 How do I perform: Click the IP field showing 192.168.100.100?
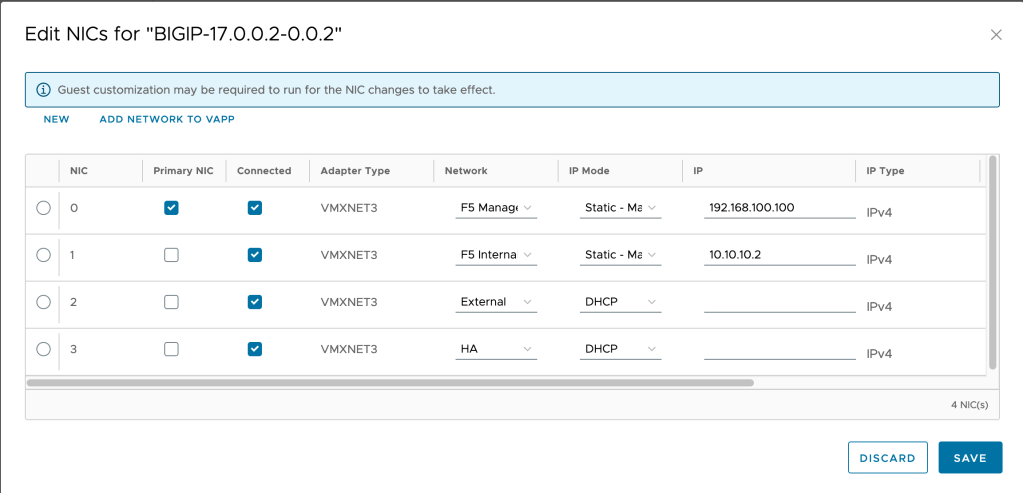779,208
